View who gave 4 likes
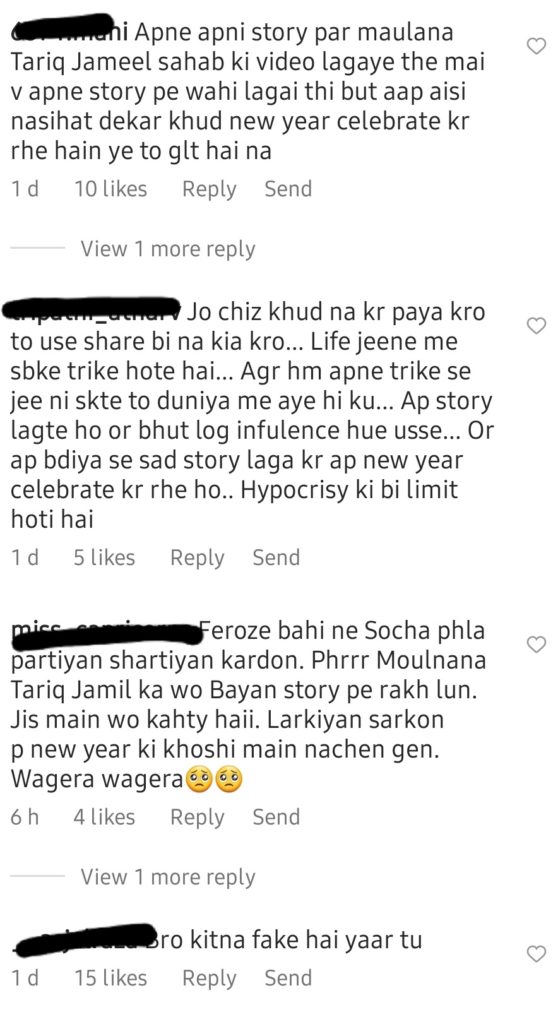The width and height of the screenshot is (558, 1024). pos(104,817)
